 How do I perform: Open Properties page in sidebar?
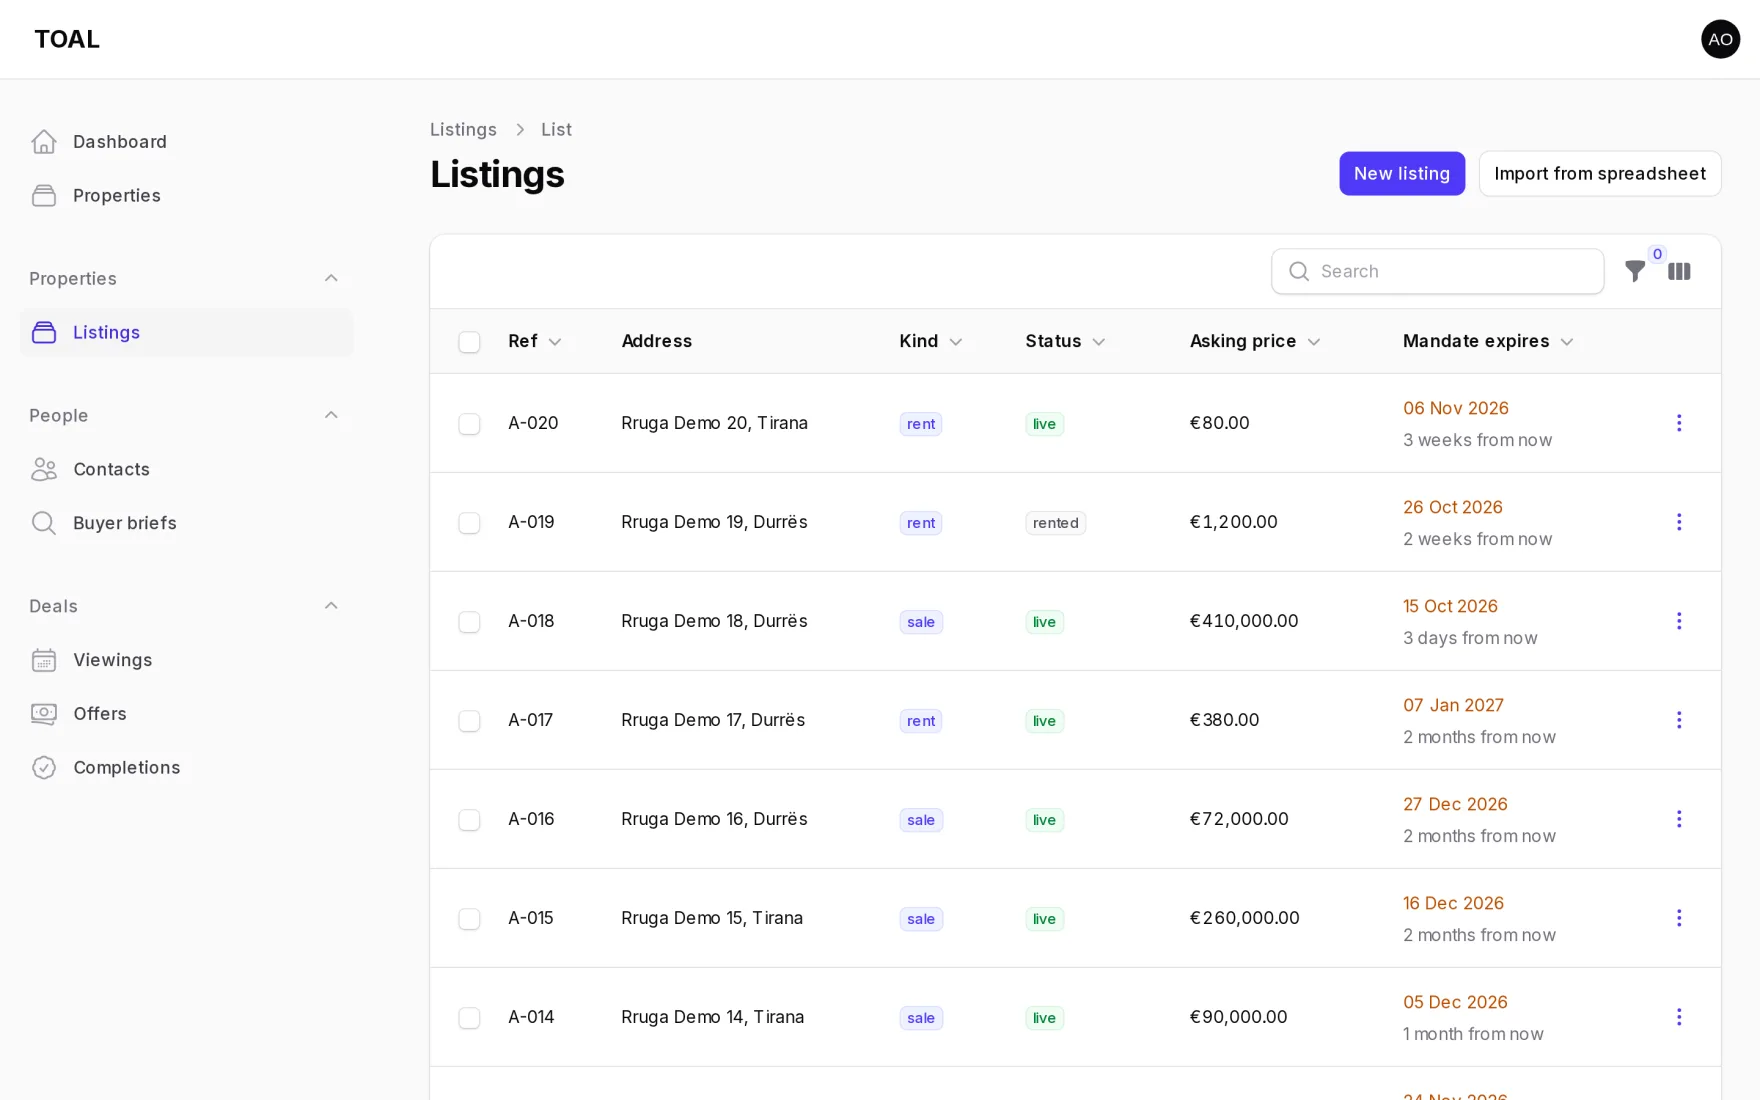pyautogui.click(x=186, y=196)
